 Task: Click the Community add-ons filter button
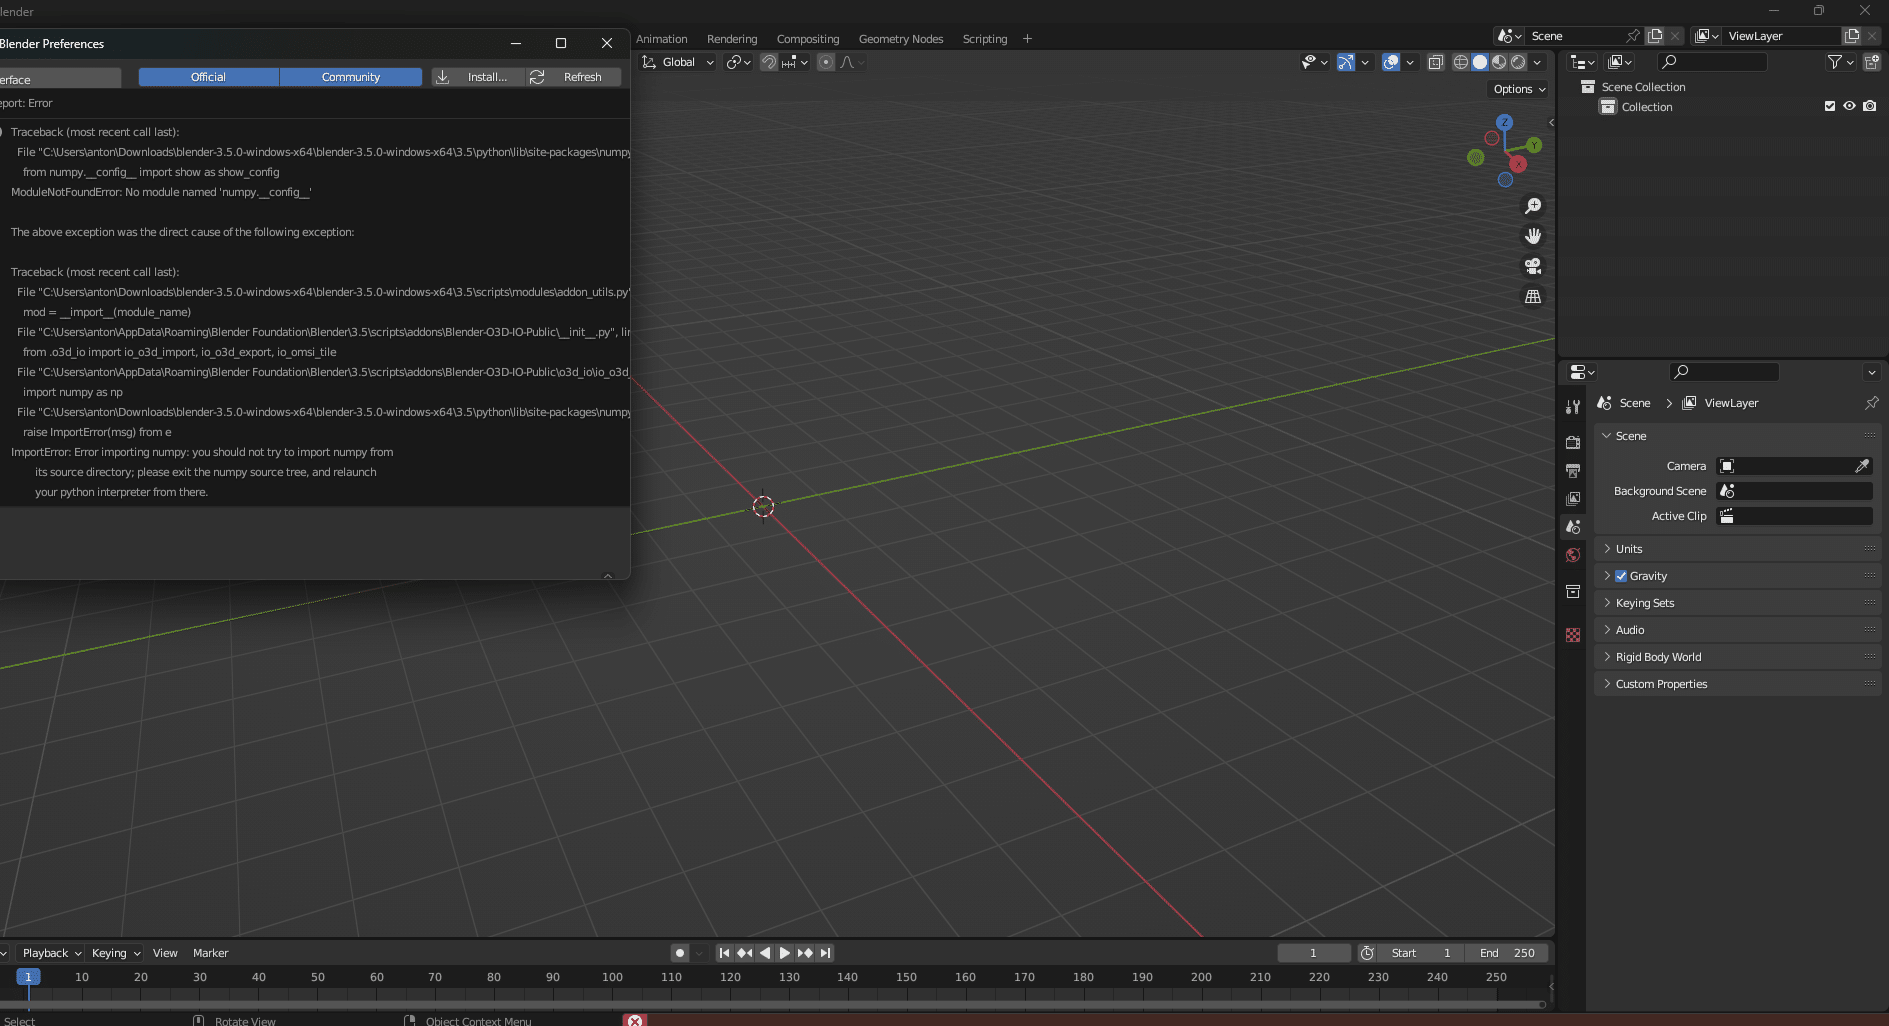coord(350,77)
